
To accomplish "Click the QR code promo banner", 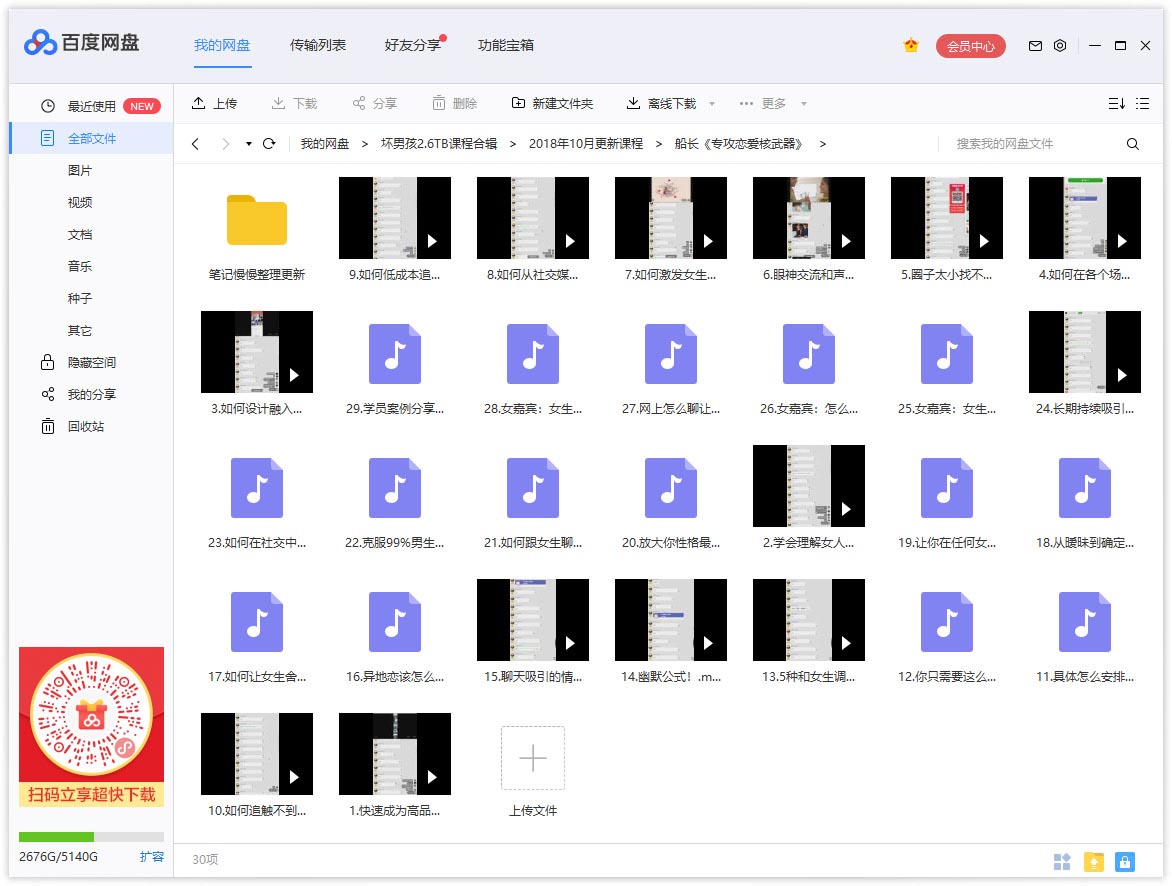I will 91,727.
